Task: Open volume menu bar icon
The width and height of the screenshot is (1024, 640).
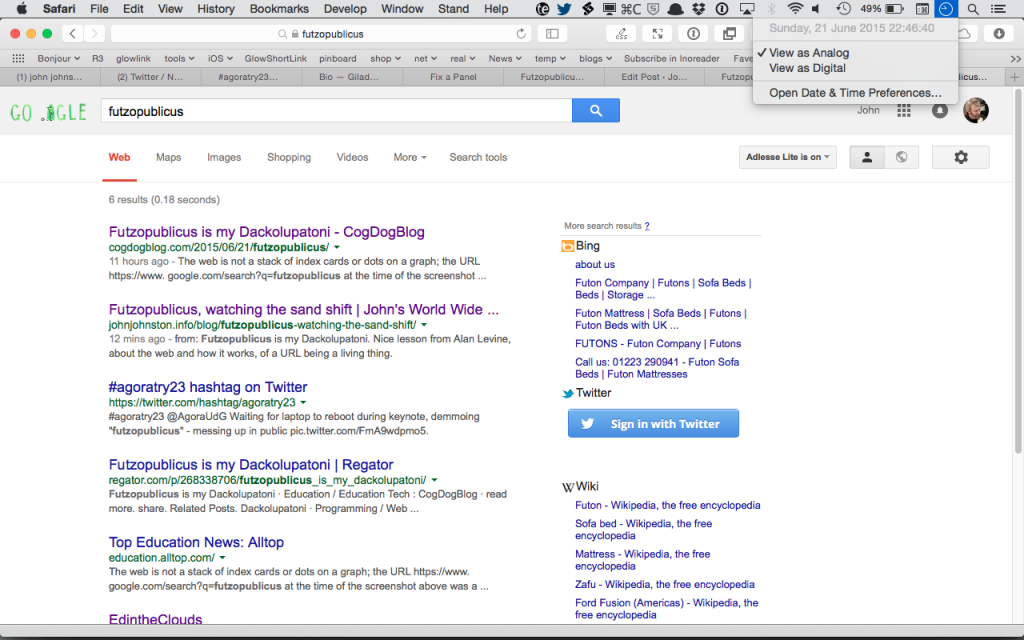Action: click(x=816, y=8)
